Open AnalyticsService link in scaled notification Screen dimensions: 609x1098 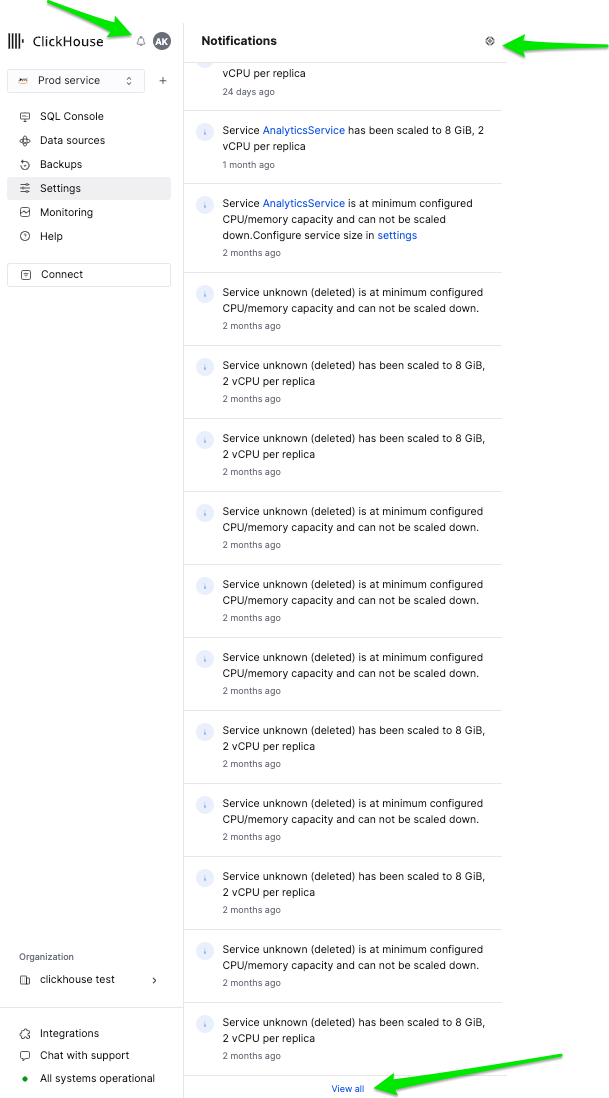coord(303,131)
